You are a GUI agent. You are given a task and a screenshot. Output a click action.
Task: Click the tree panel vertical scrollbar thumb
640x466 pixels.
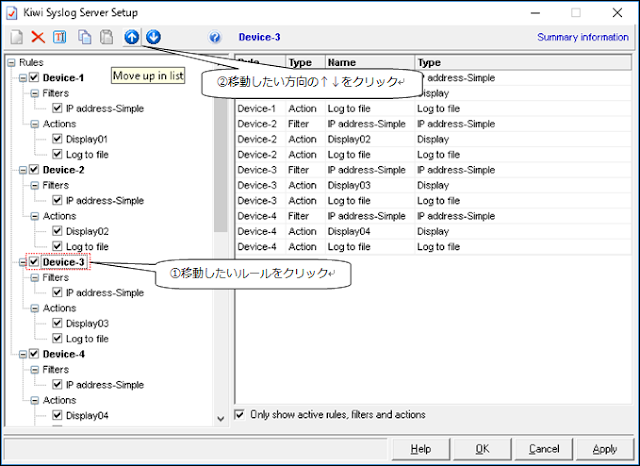click(221, 163)
